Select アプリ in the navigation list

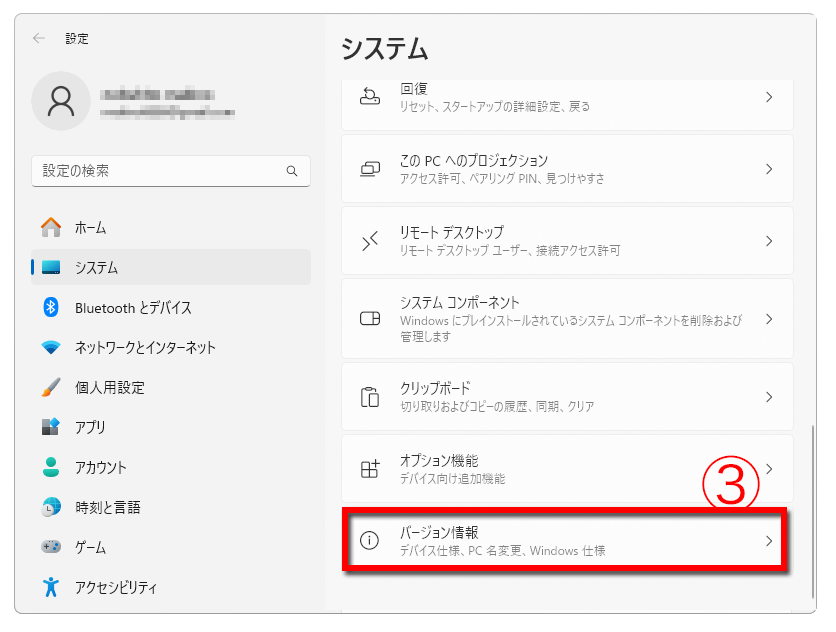click(x=90, y=428)
